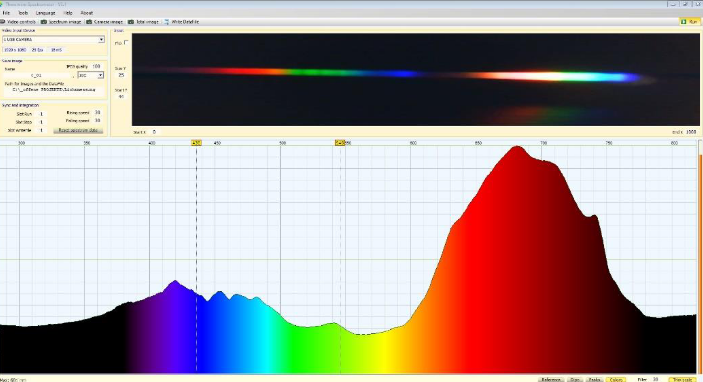Toggle the Peaks button
Viewport: 703px width, 382px height.
tap(594, 379)
